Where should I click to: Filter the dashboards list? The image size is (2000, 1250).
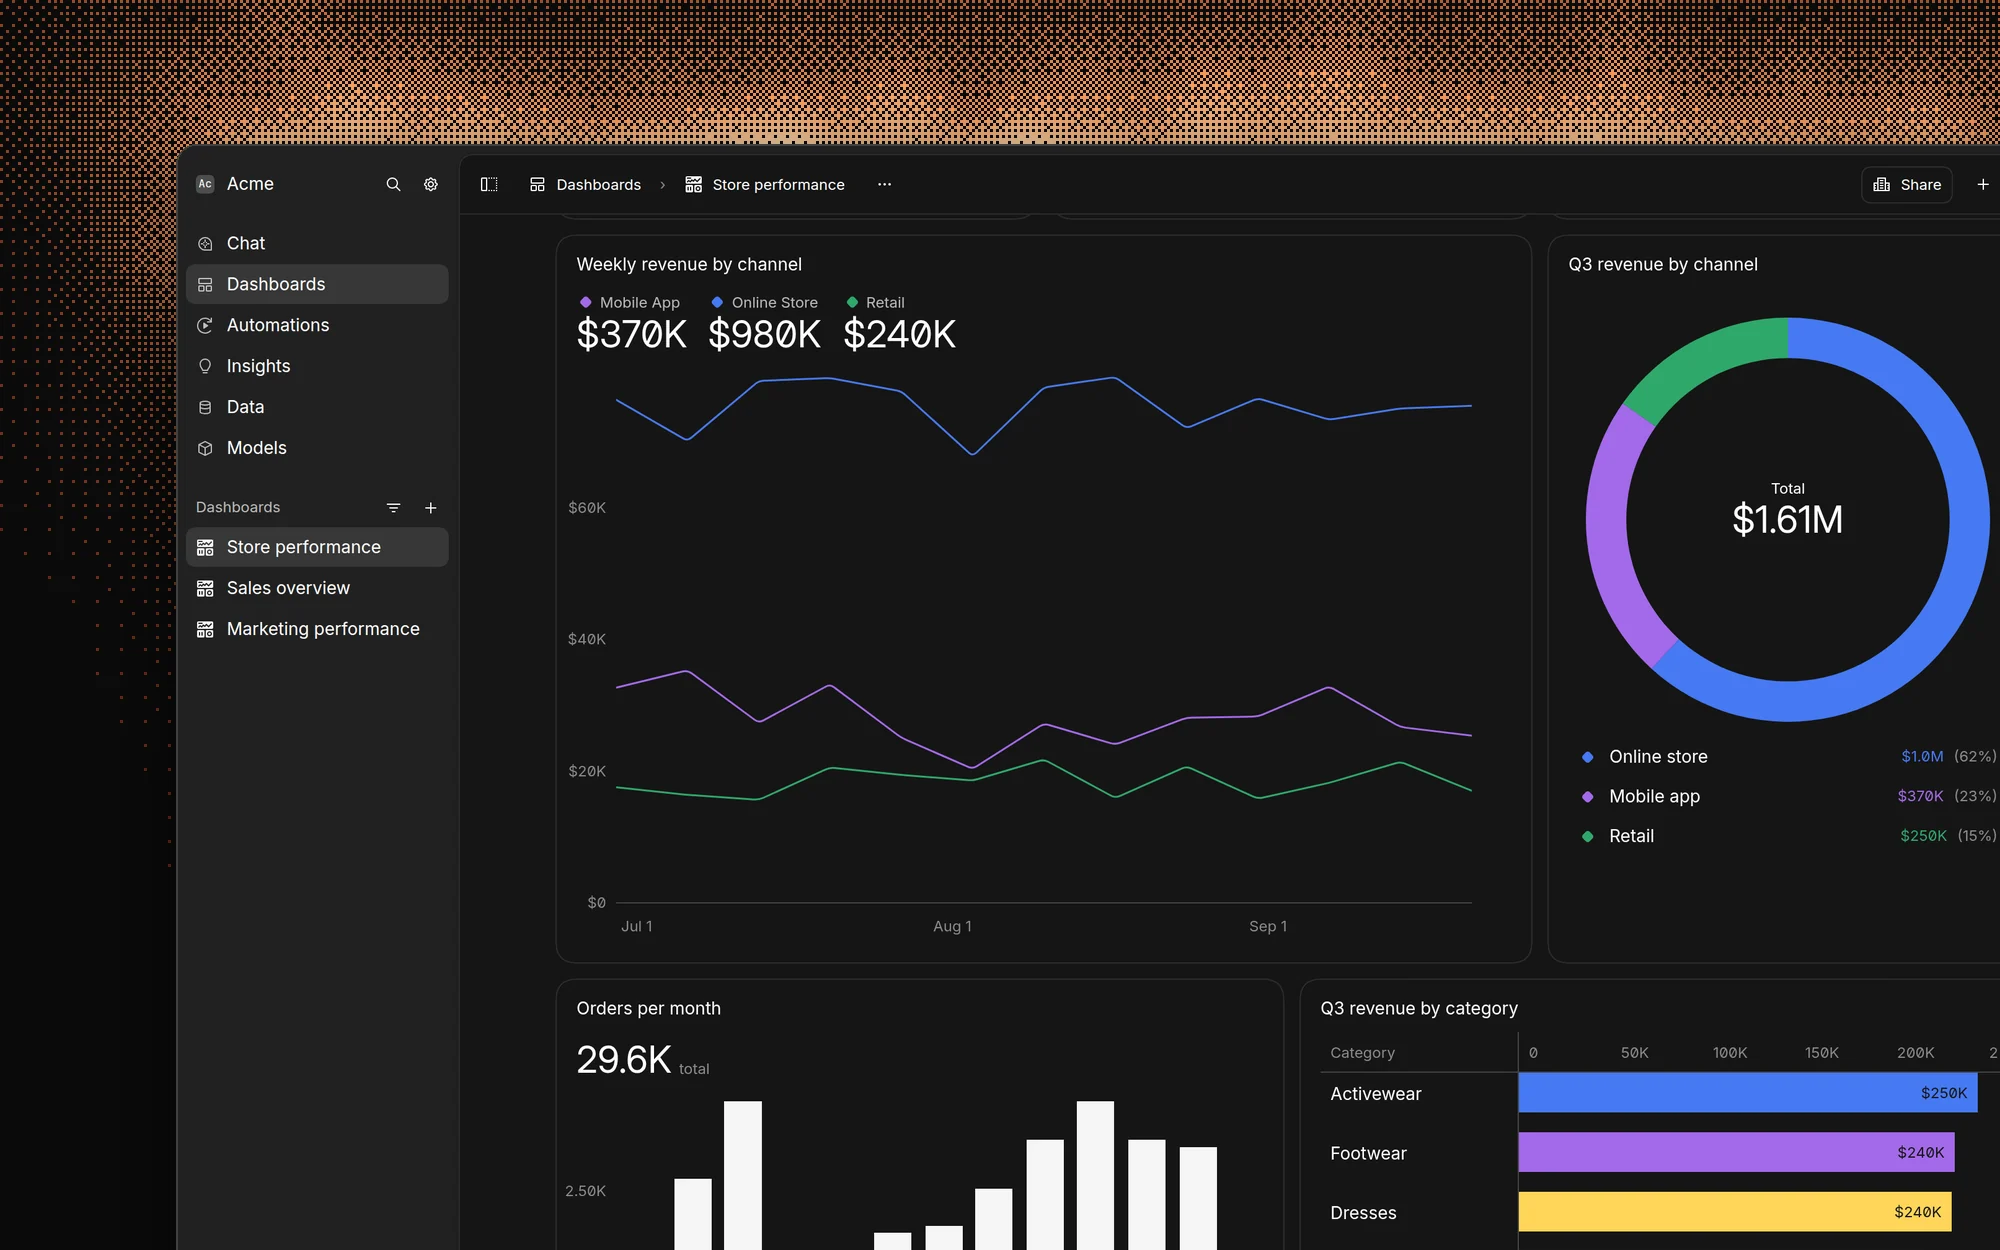point(393,508)
